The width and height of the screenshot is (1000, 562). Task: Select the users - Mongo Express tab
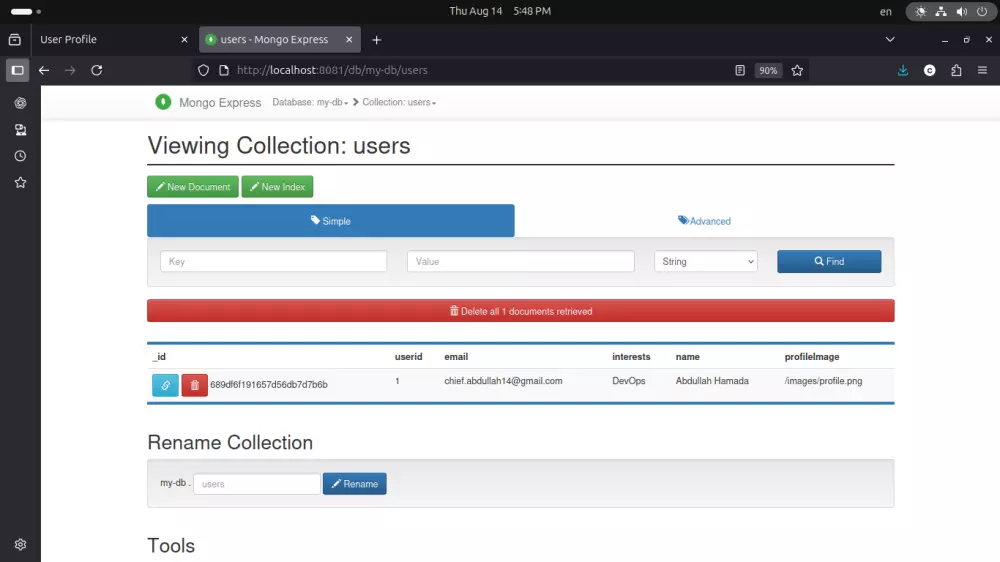(280, 40)
